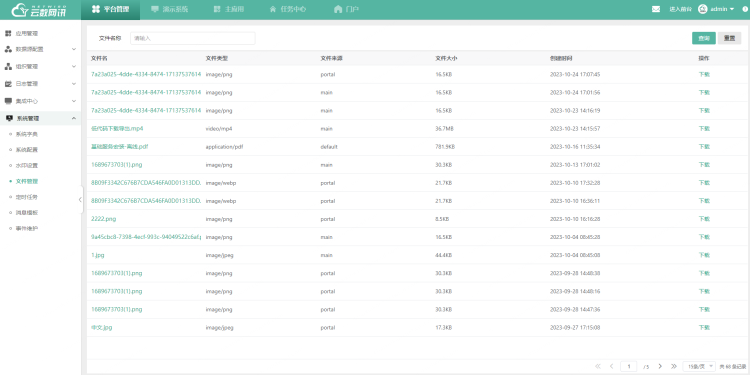750x375 pixels.
Task: Download the 中文.jpg row file
Action: (x=704, y=328)
